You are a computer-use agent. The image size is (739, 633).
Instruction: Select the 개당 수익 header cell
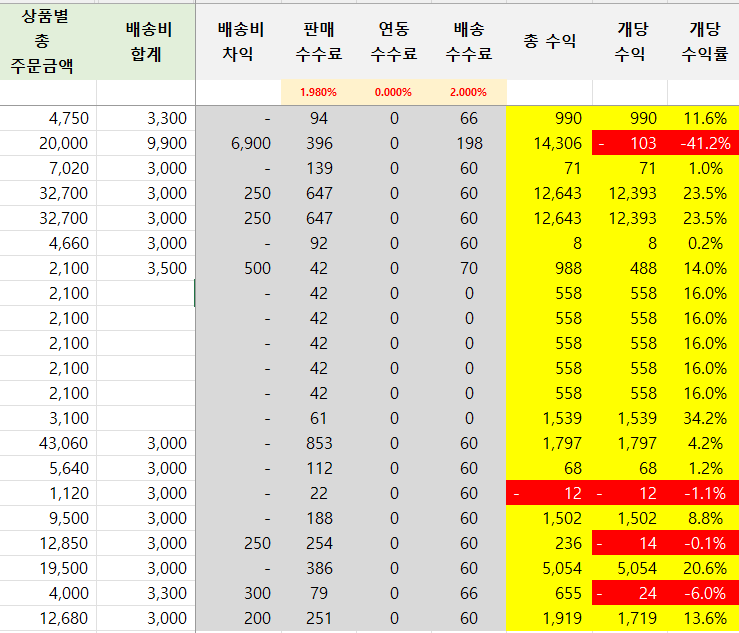[x=630, y=41]
